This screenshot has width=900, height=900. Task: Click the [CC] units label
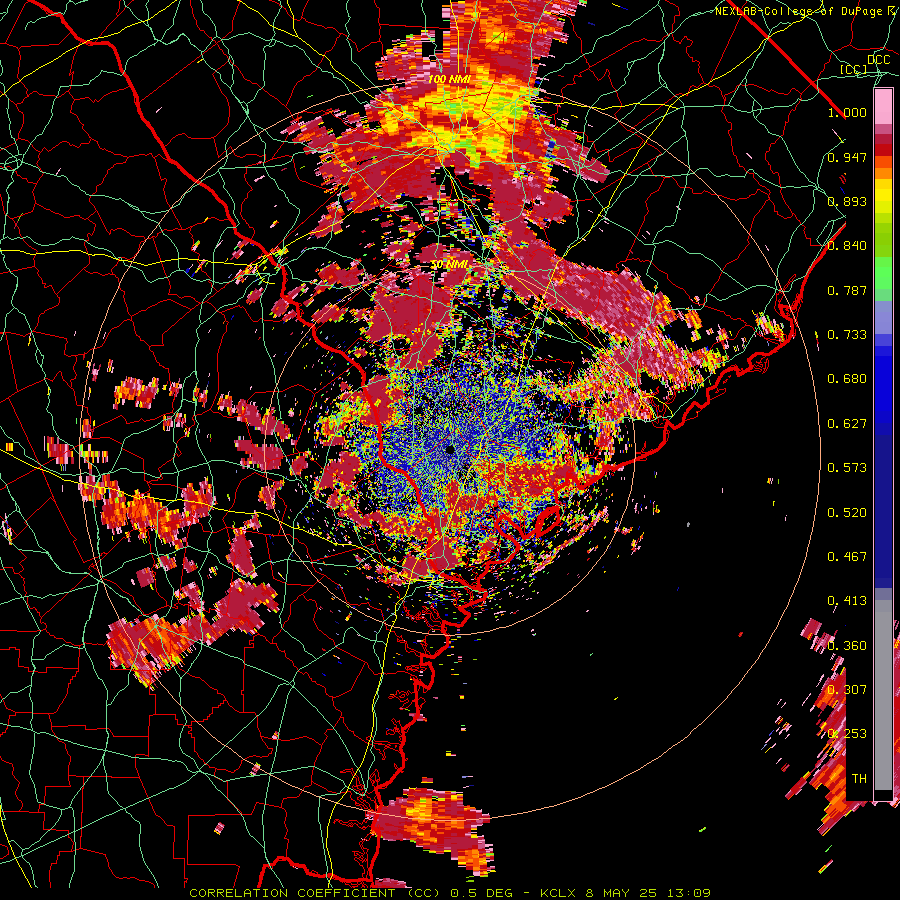click(x=854, y=69)
